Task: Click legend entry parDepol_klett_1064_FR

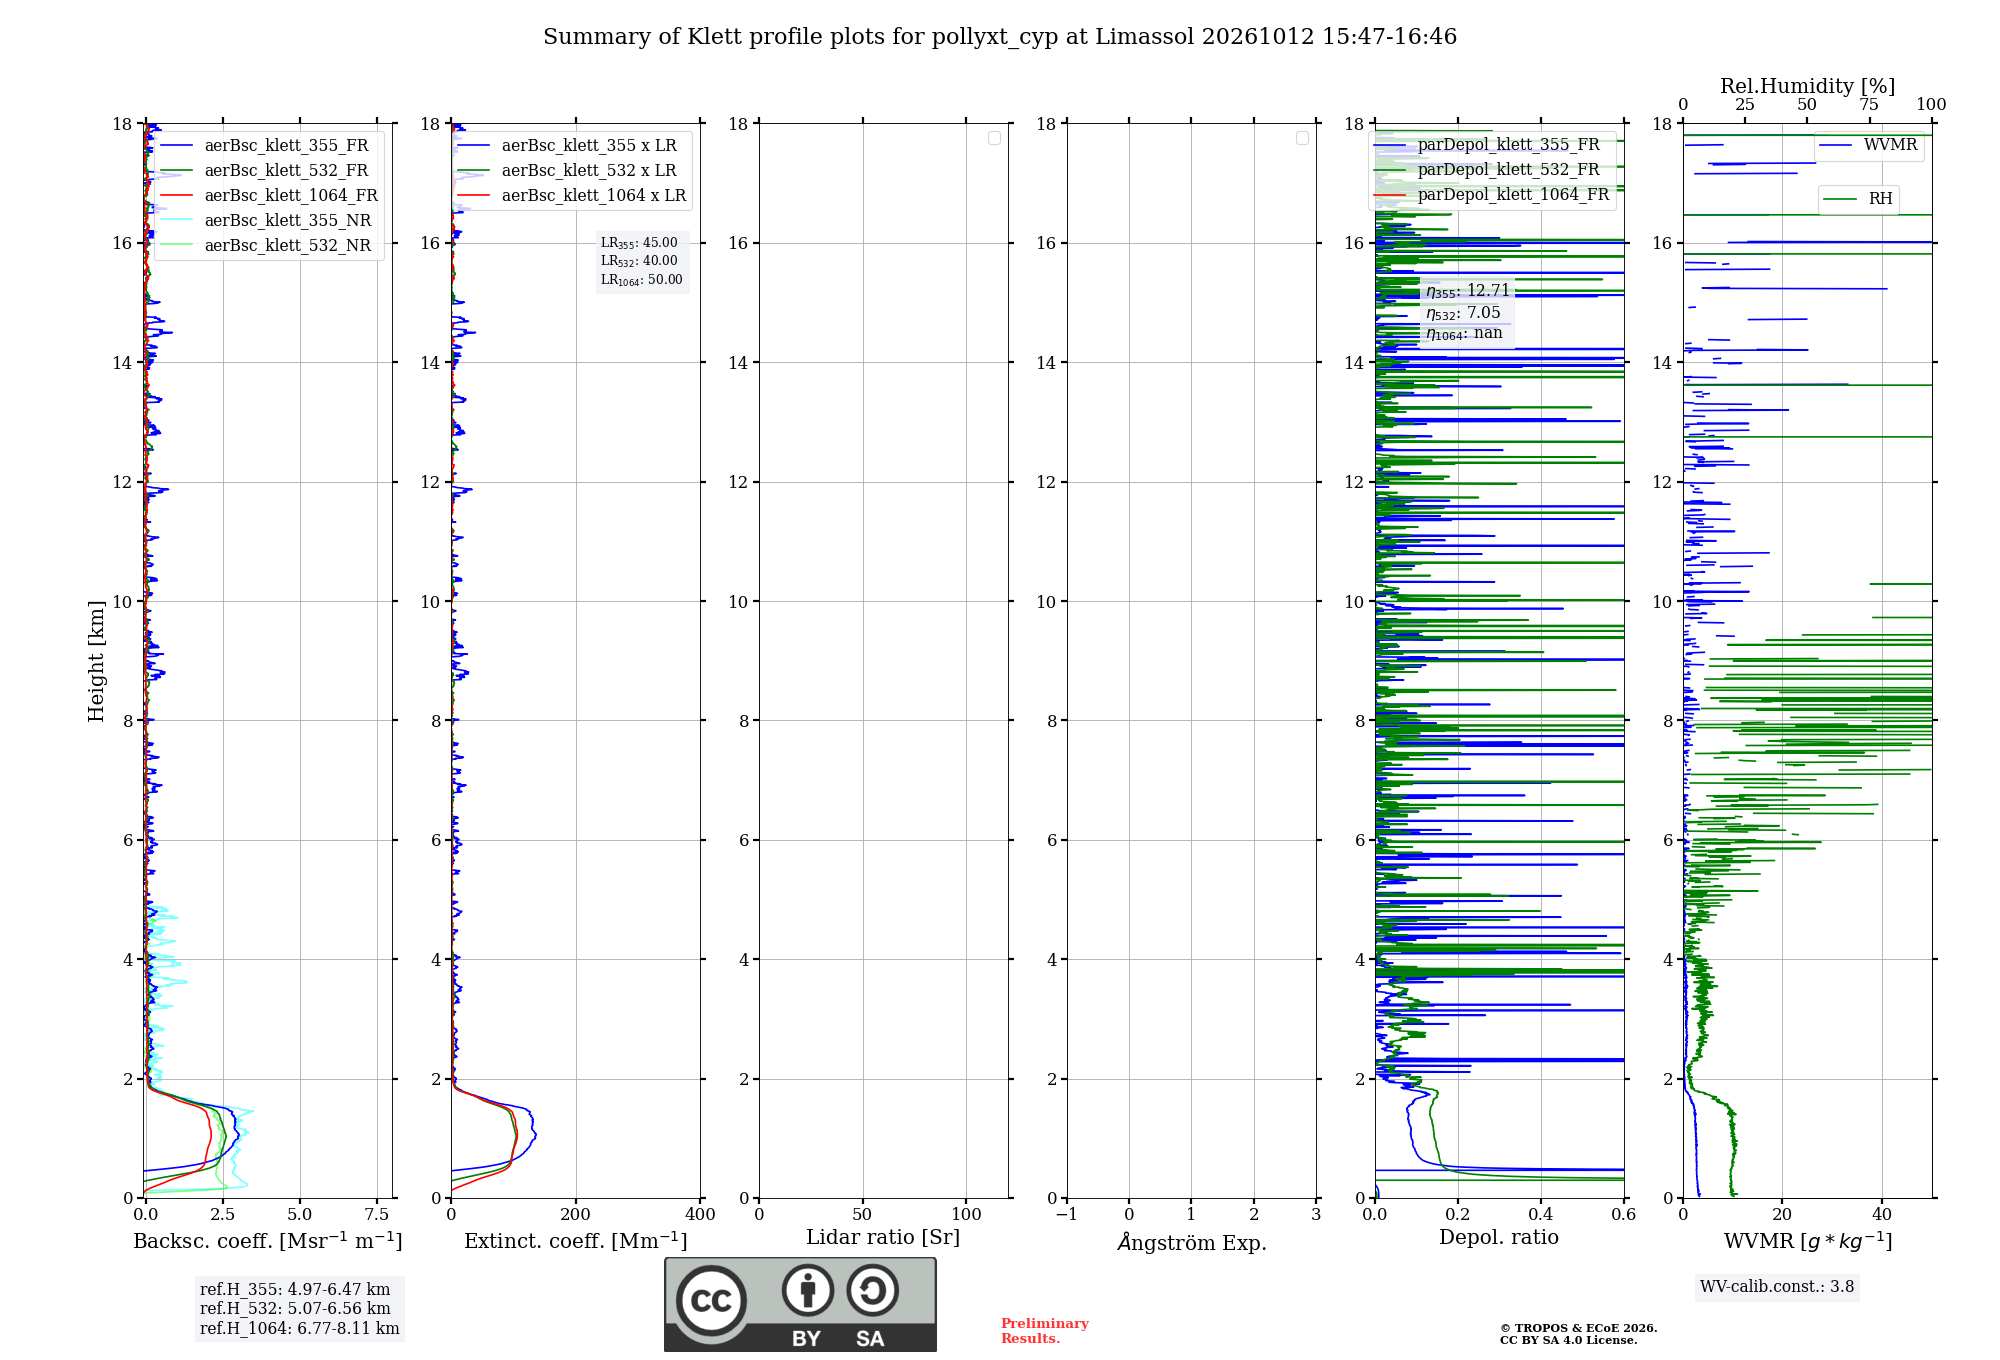Action: point(1492,195)
